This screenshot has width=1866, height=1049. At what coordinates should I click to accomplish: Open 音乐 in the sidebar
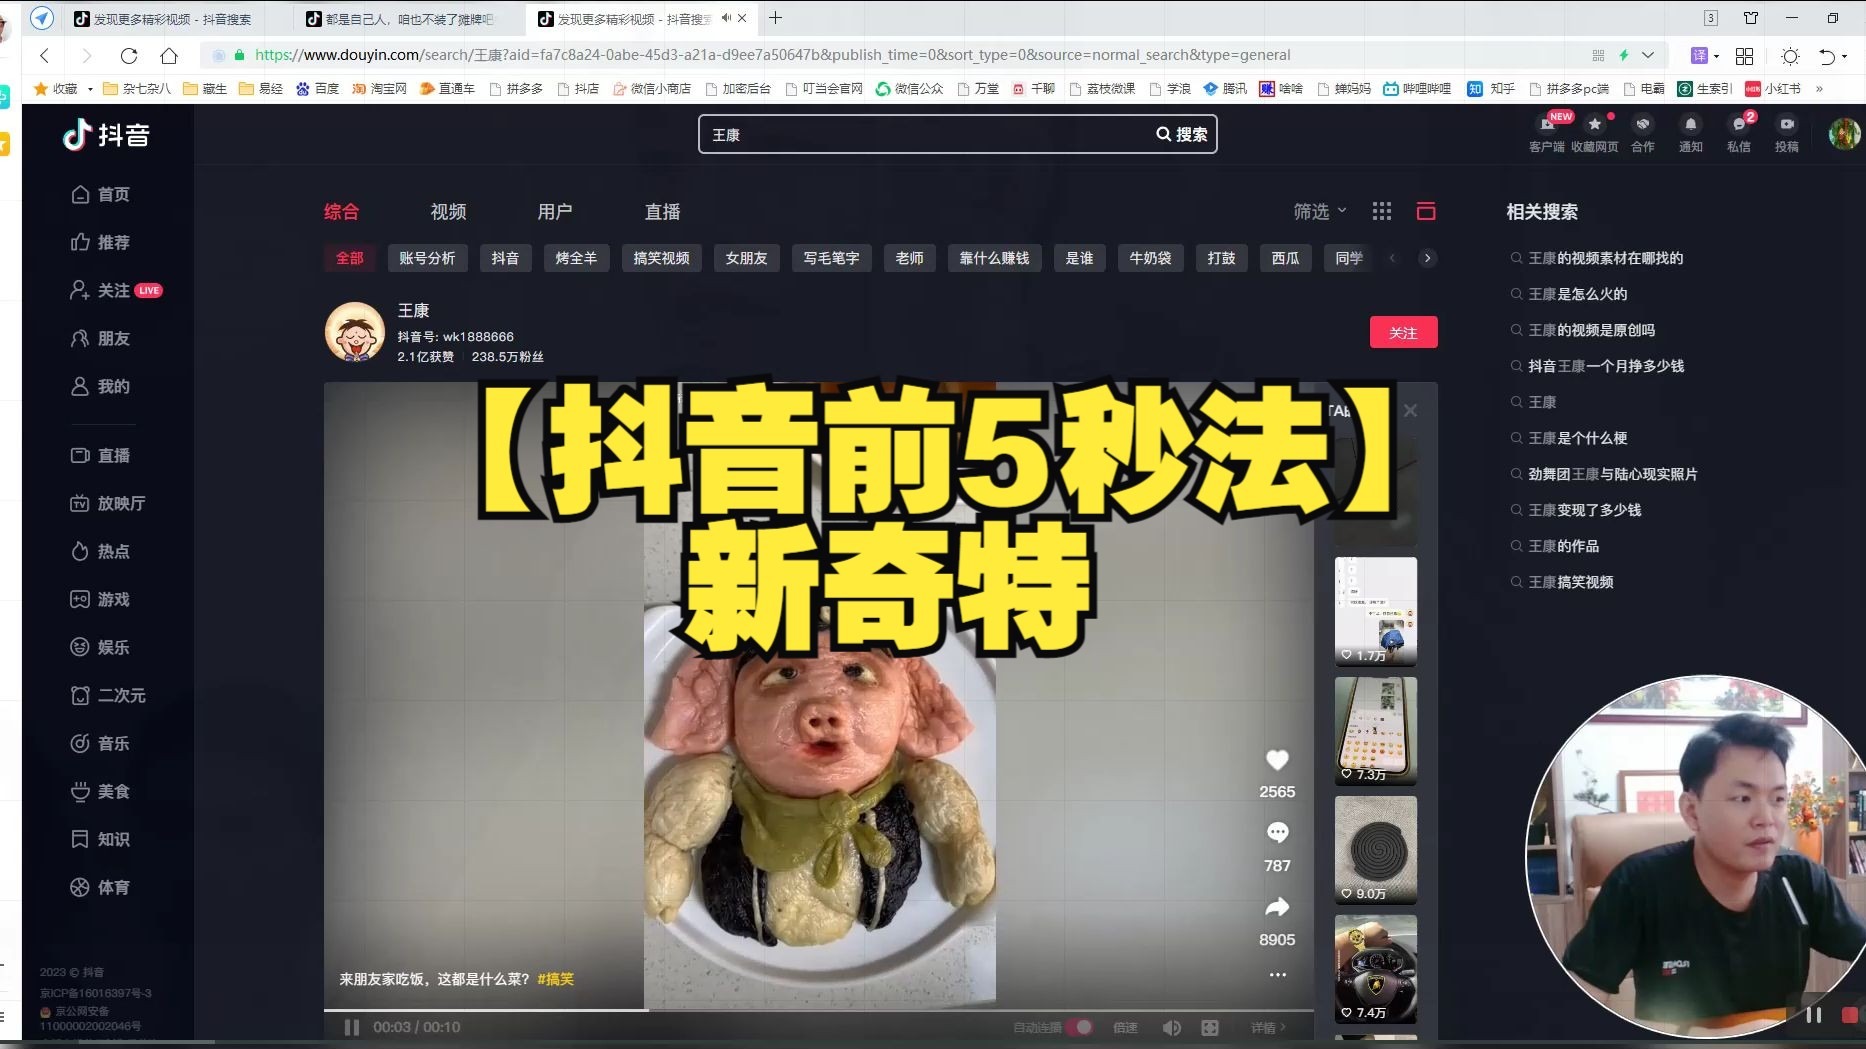100,743
